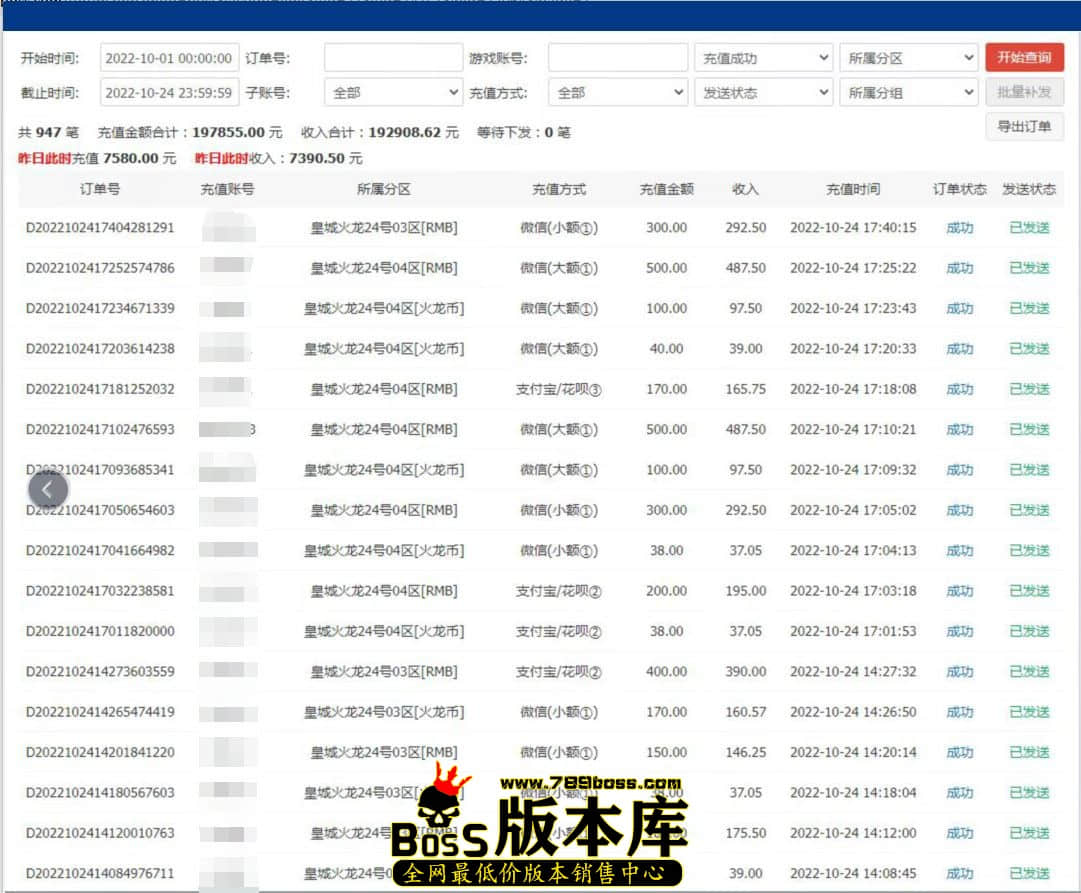The image size is (1081, 893).
Task: Click the 充值时间 column header
Action: [851, 190]
